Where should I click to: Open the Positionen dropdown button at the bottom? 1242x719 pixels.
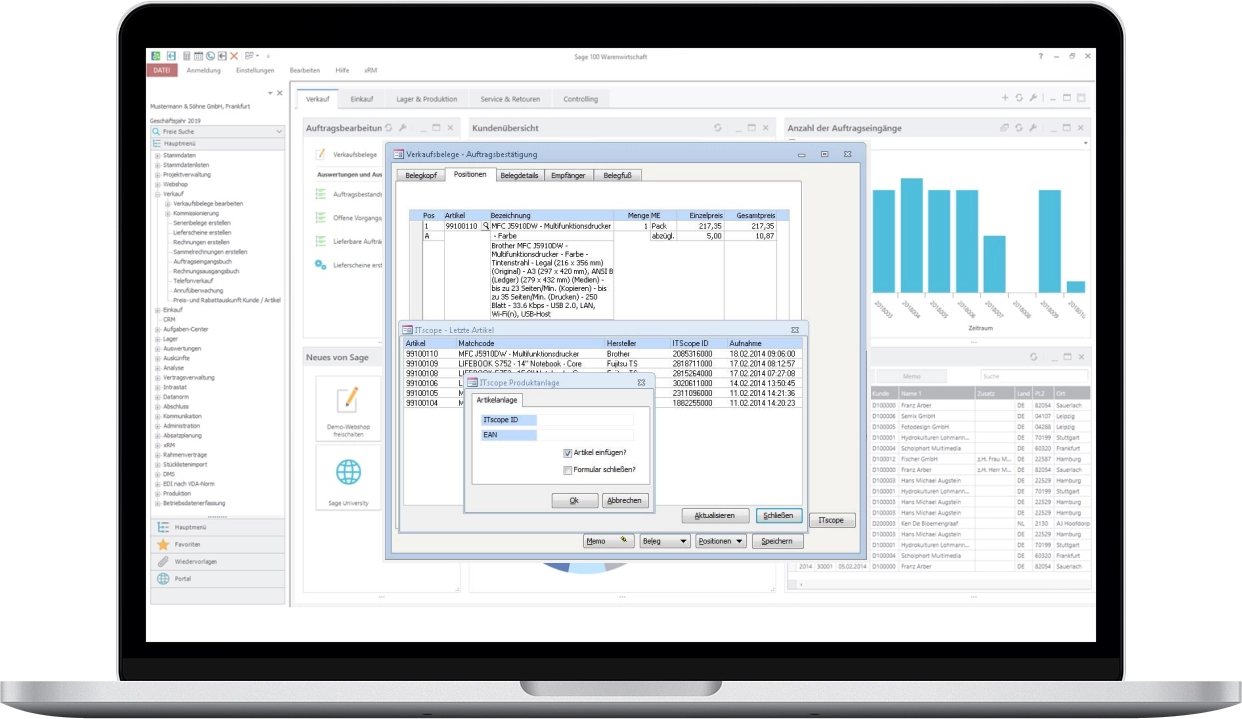[721, 541]
